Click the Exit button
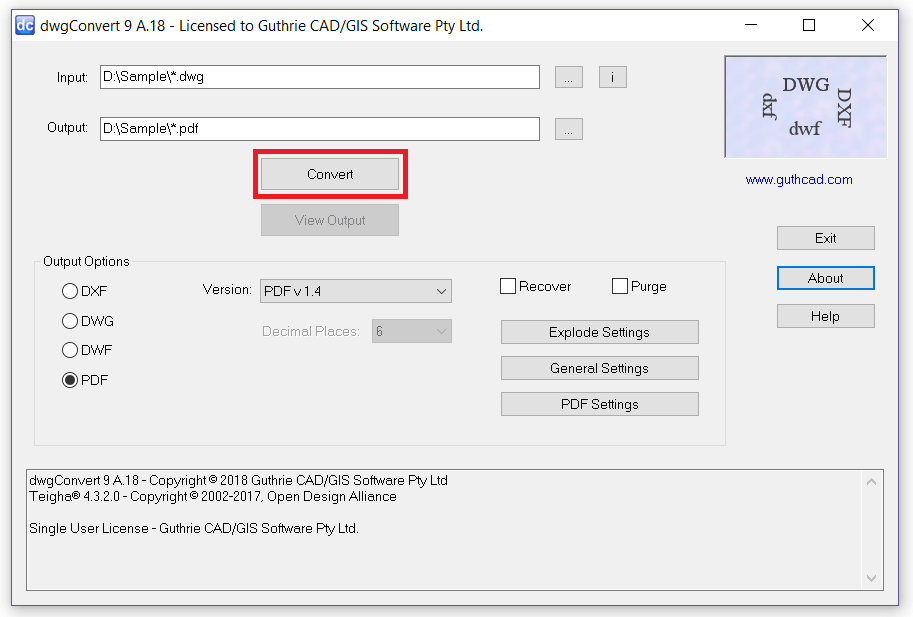The height and width of the screenshot is (617, 913). (x=826, y=238)
